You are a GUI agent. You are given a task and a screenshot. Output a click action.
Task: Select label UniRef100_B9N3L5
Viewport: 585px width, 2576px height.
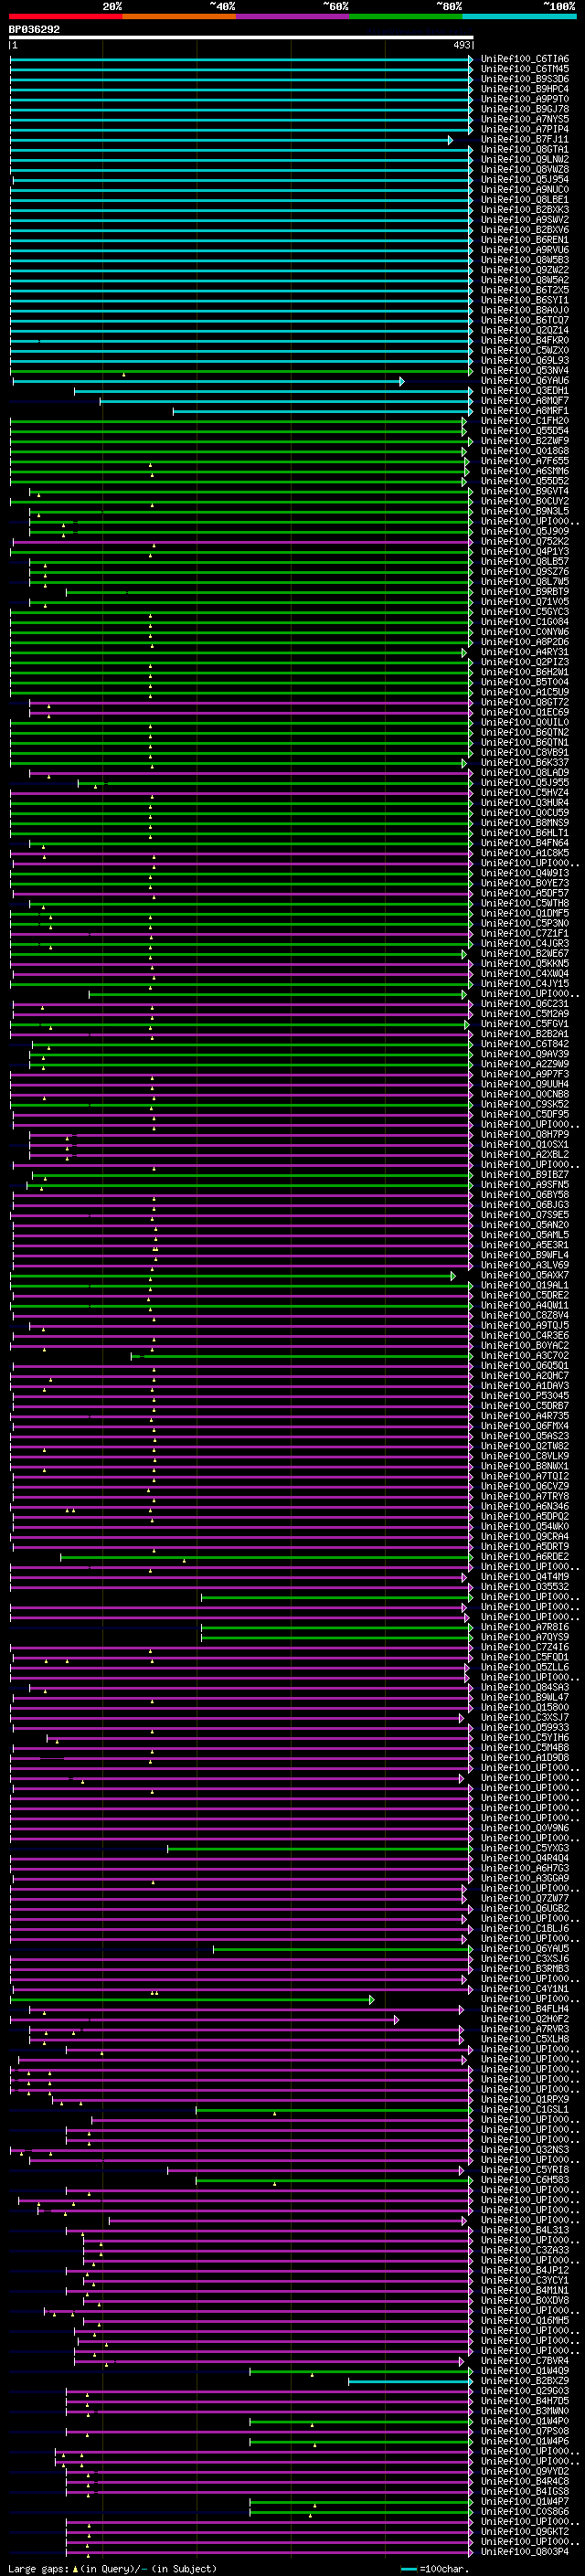[525, 511]
